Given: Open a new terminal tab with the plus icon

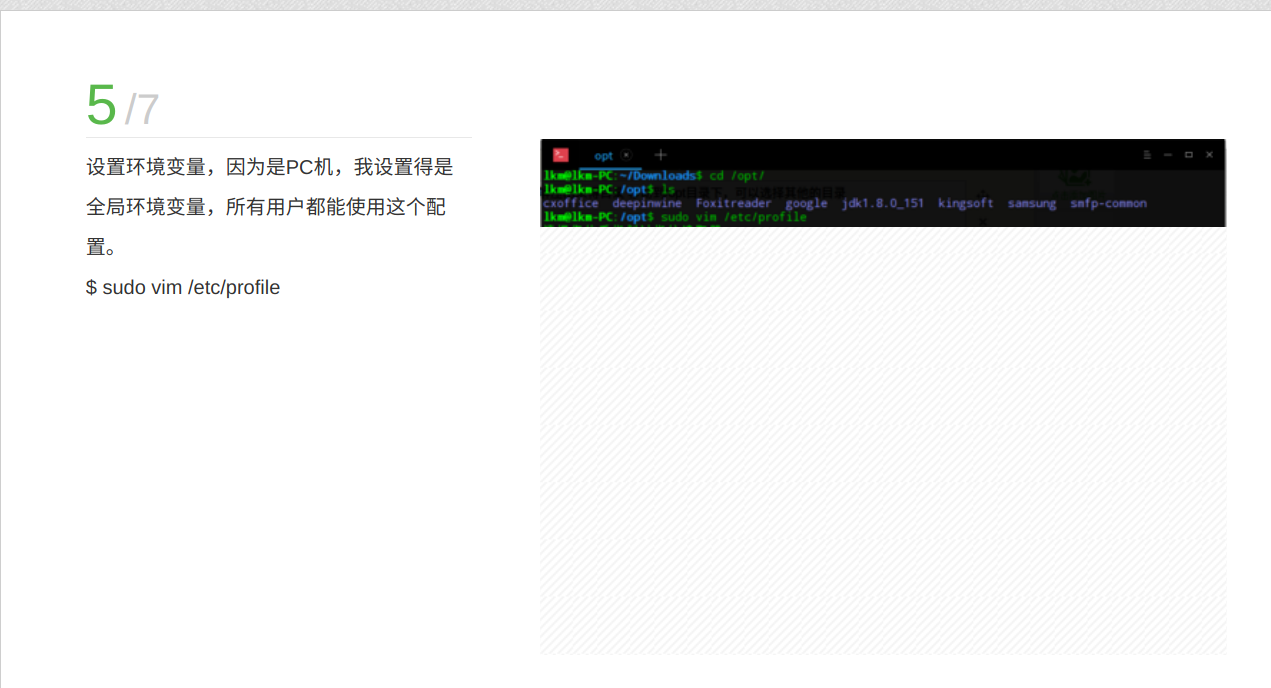Looking at the screenshot, I should [x=660, y=155].
